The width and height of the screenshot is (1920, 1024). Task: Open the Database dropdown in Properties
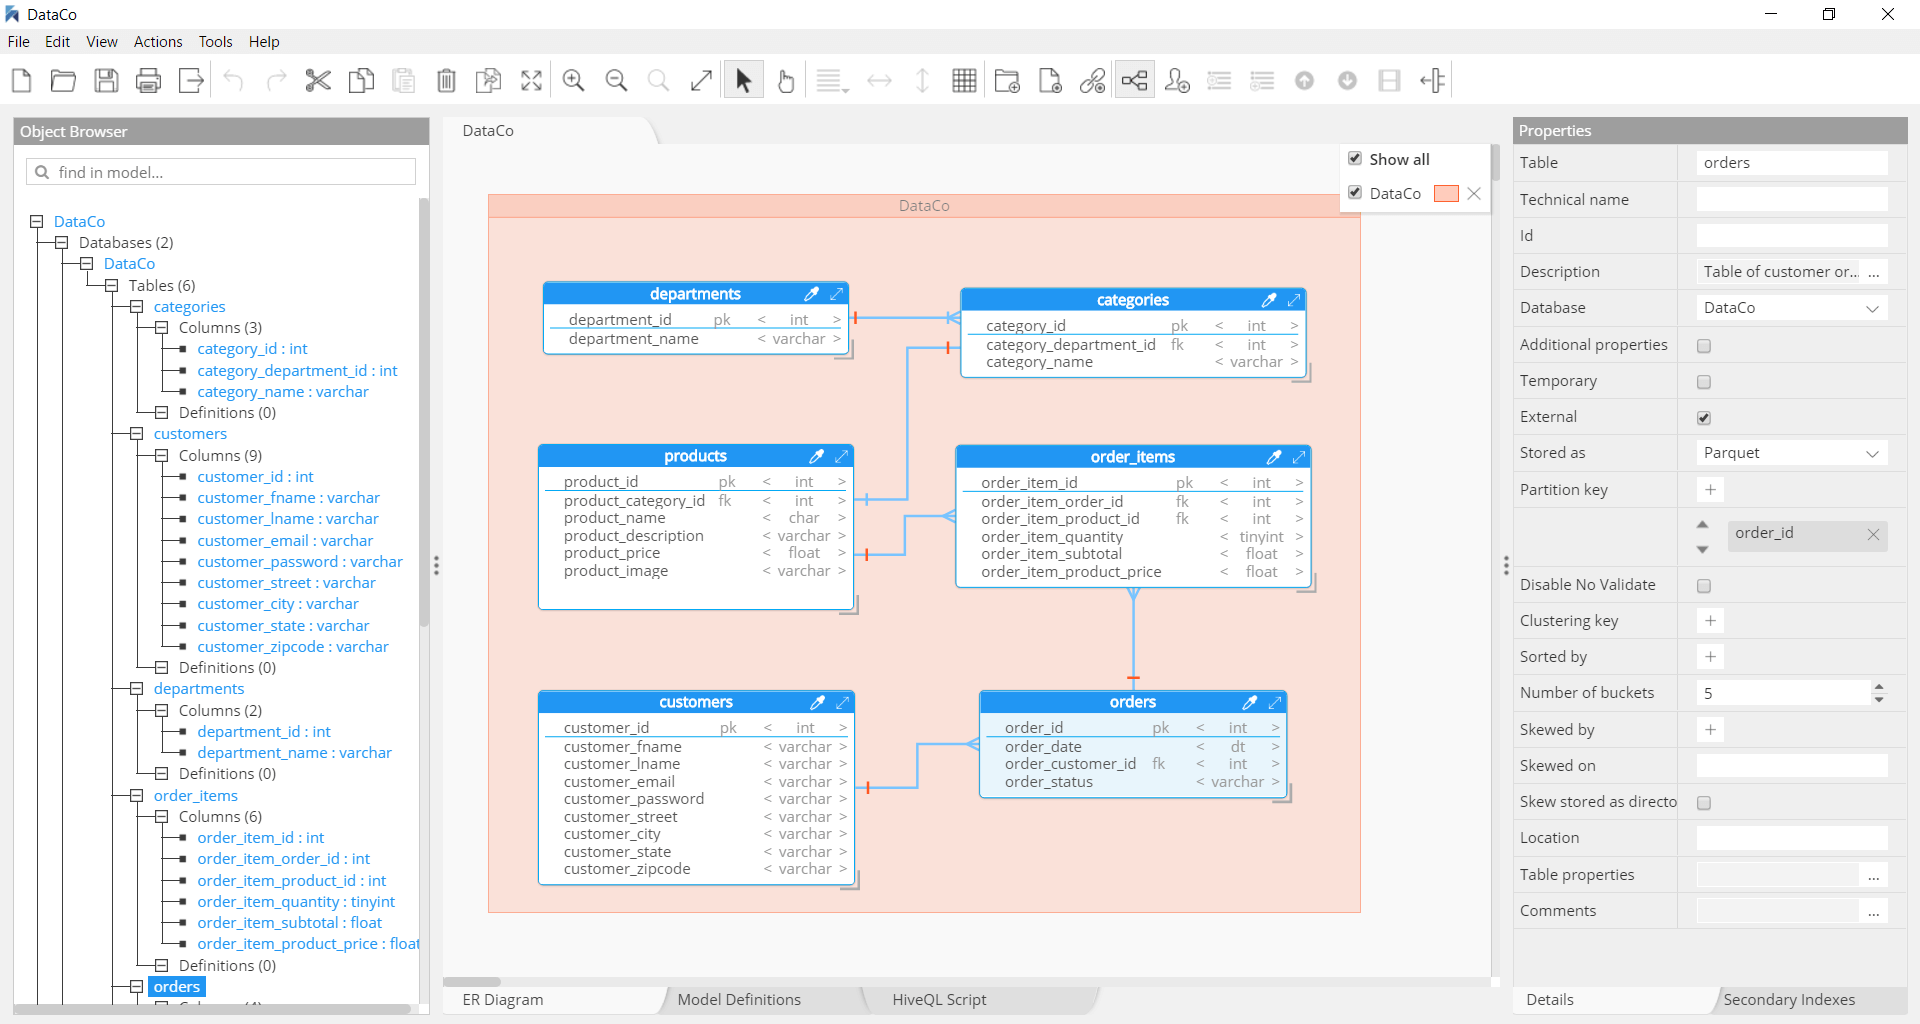(x=1791, y=308)
